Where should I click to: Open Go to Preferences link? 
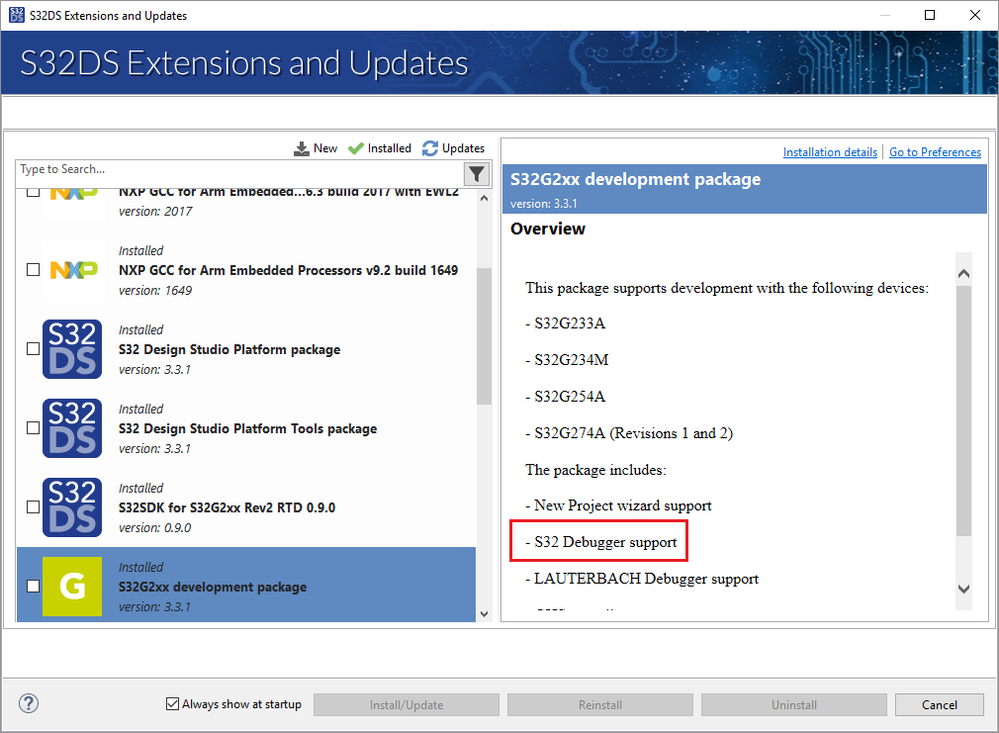pos(935,152)
